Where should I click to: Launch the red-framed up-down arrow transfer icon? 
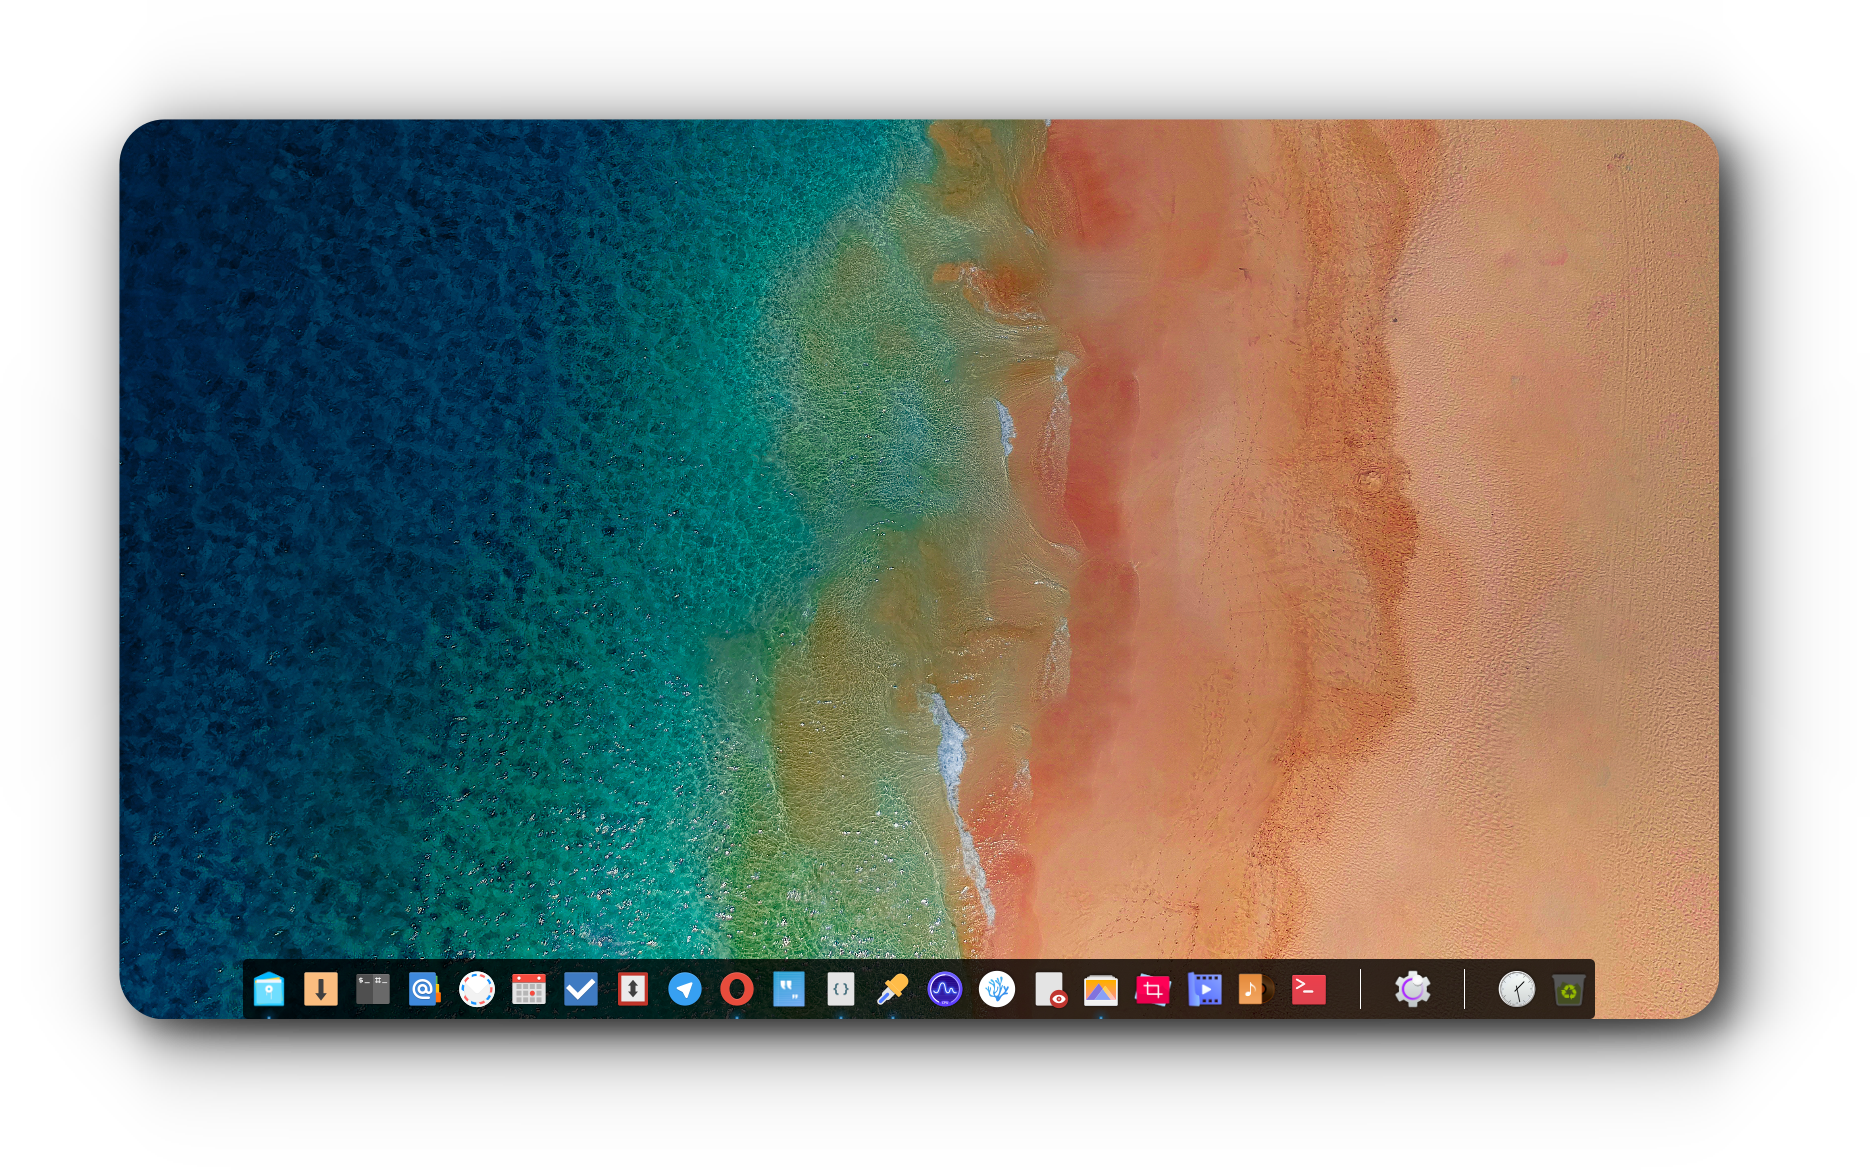633,990
